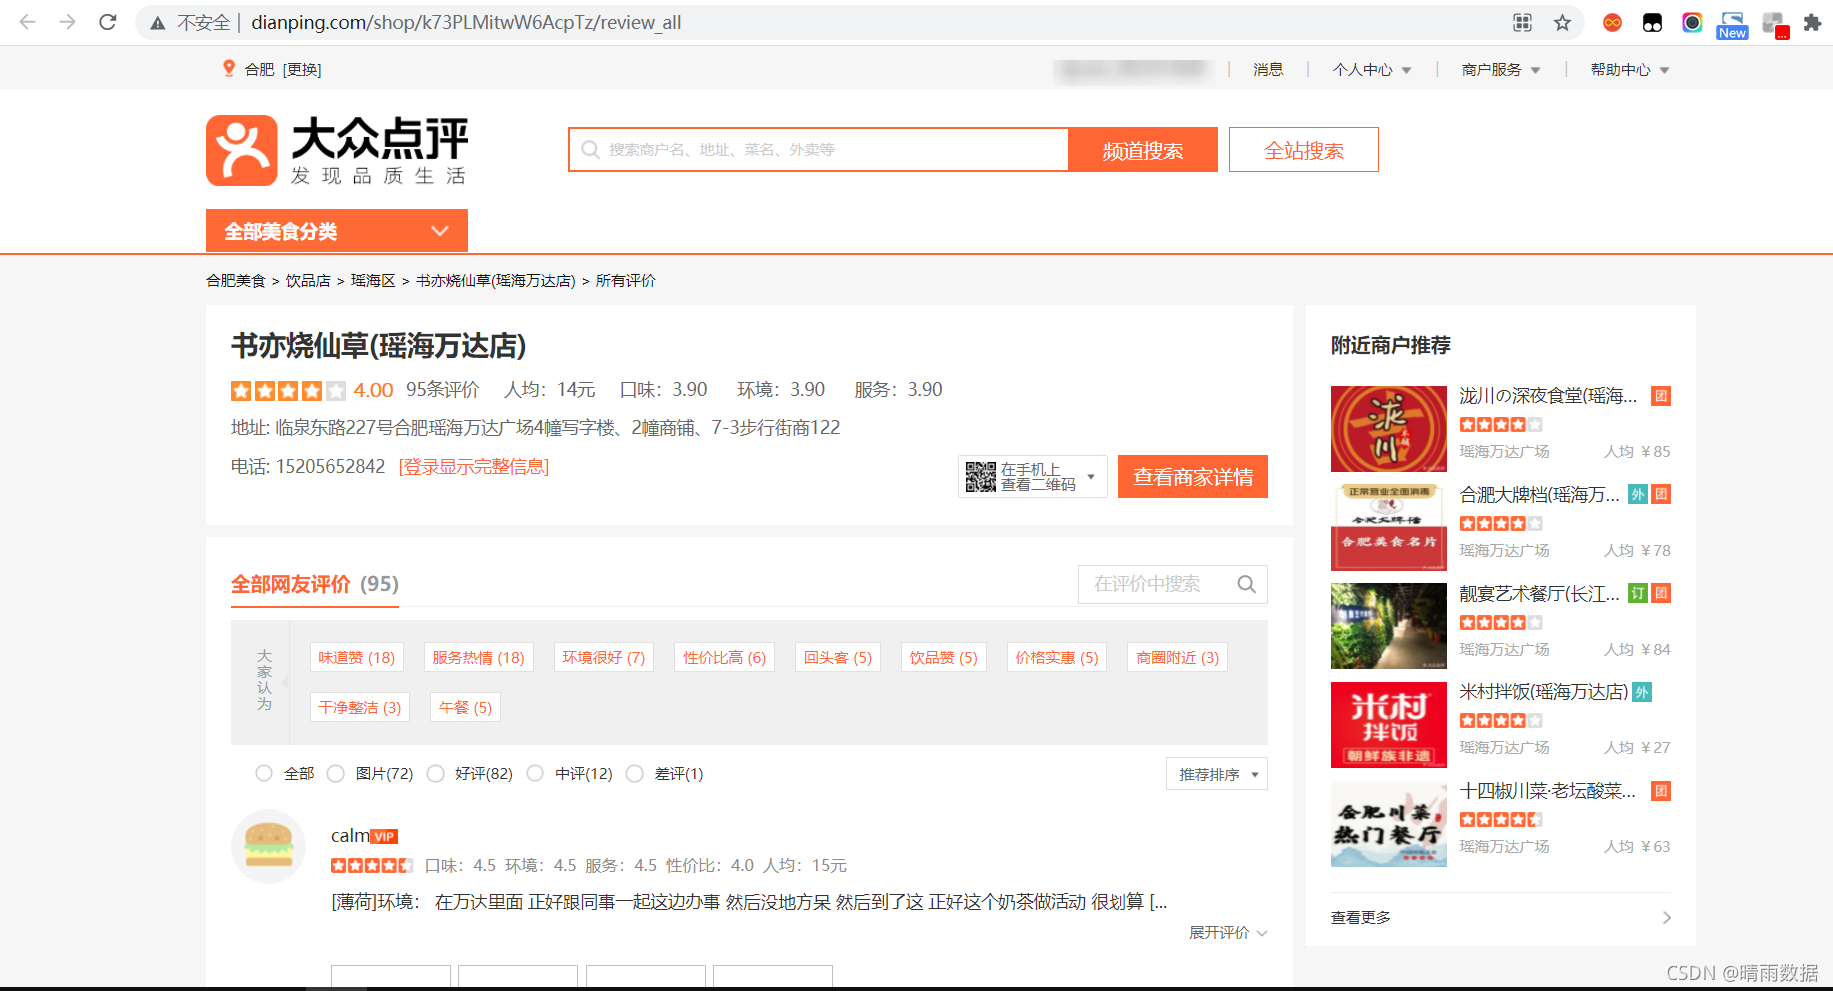Click the 午餐 (5) tag
The image size is (1833, 991).
[465, 707]
